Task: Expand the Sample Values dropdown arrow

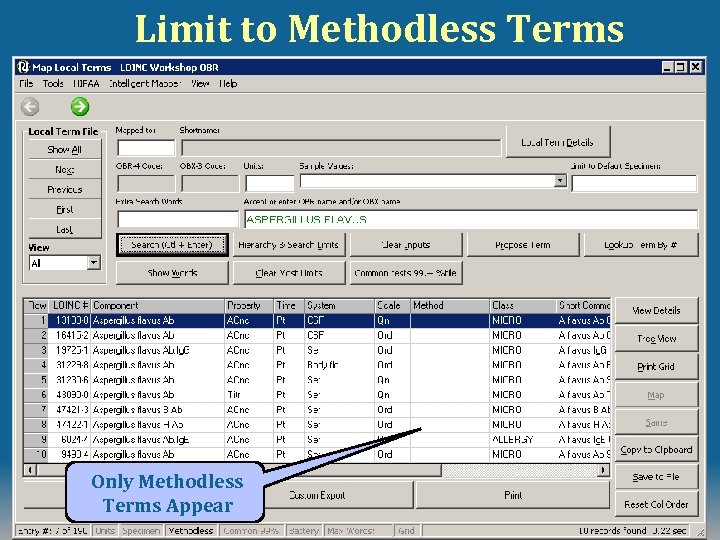Action: [x=560, y=180]
